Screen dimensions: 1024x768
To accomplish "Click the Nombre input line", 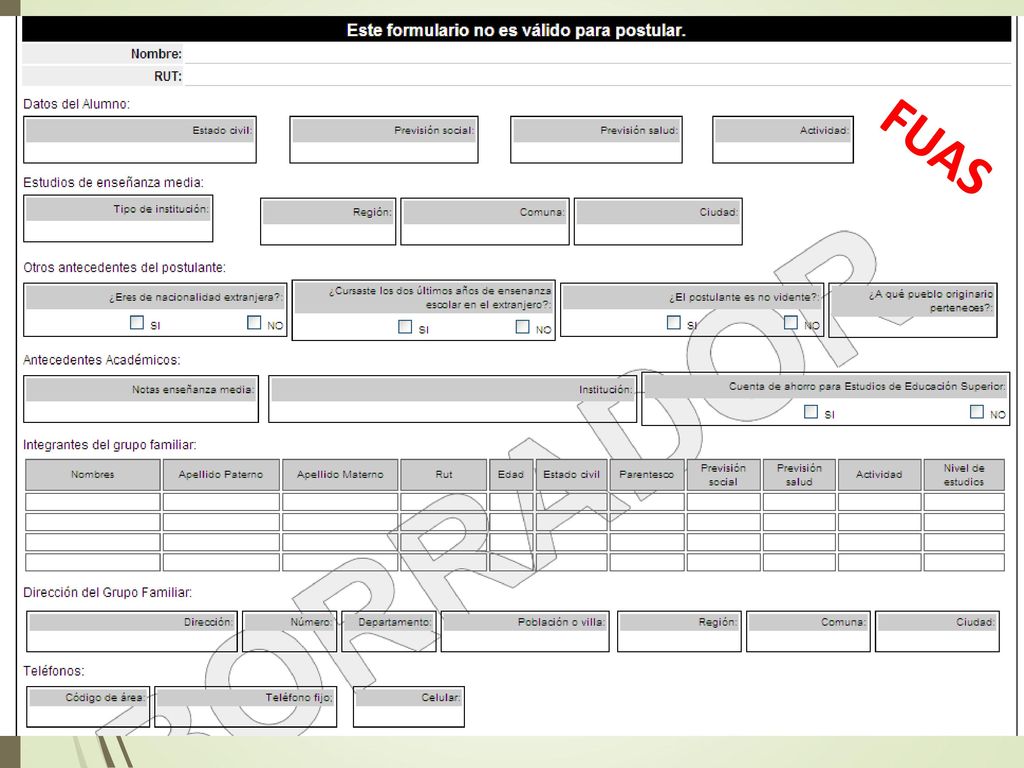I will coord(598,54).
